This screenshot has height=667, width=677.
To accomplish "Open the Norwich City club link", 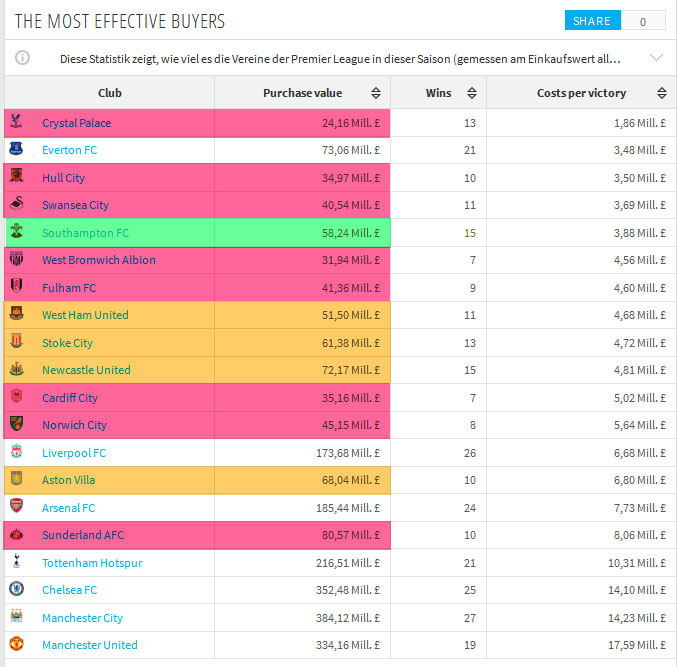I will pyautogui.click(x=75, y=425).
